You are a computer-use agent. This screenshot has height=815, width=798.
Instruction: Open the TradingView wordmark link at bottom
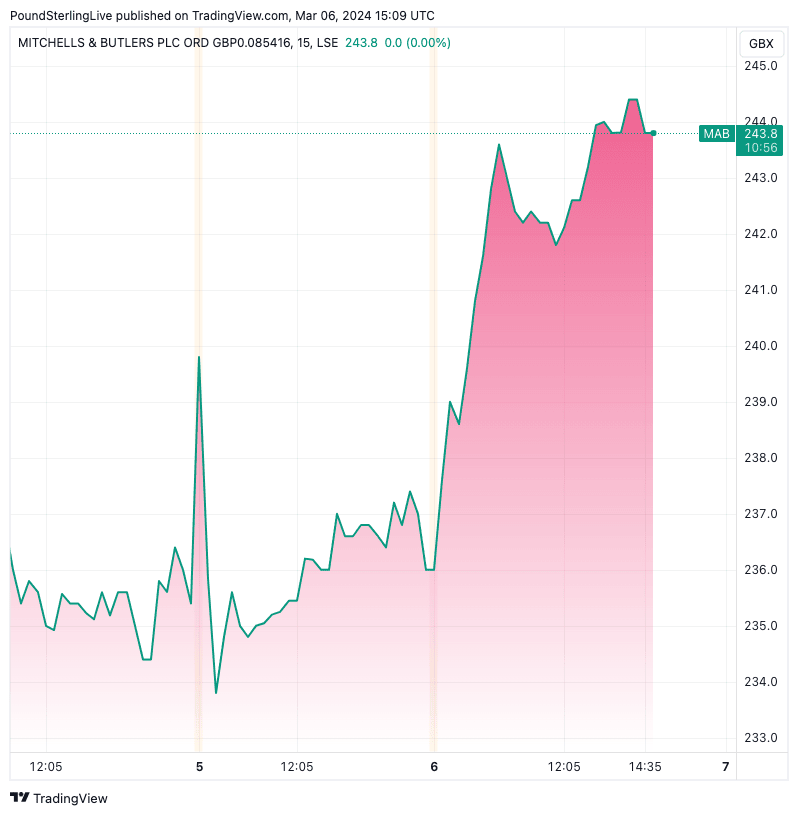tap(70, 798)
